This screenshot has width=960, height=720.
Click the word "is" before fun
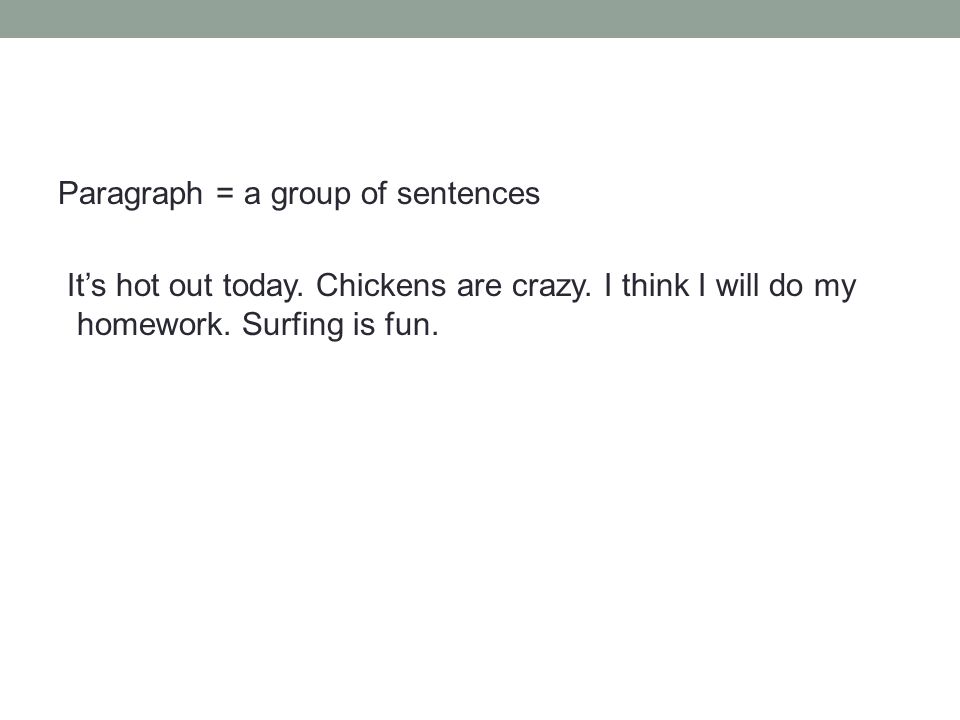(x=364, y=324)
